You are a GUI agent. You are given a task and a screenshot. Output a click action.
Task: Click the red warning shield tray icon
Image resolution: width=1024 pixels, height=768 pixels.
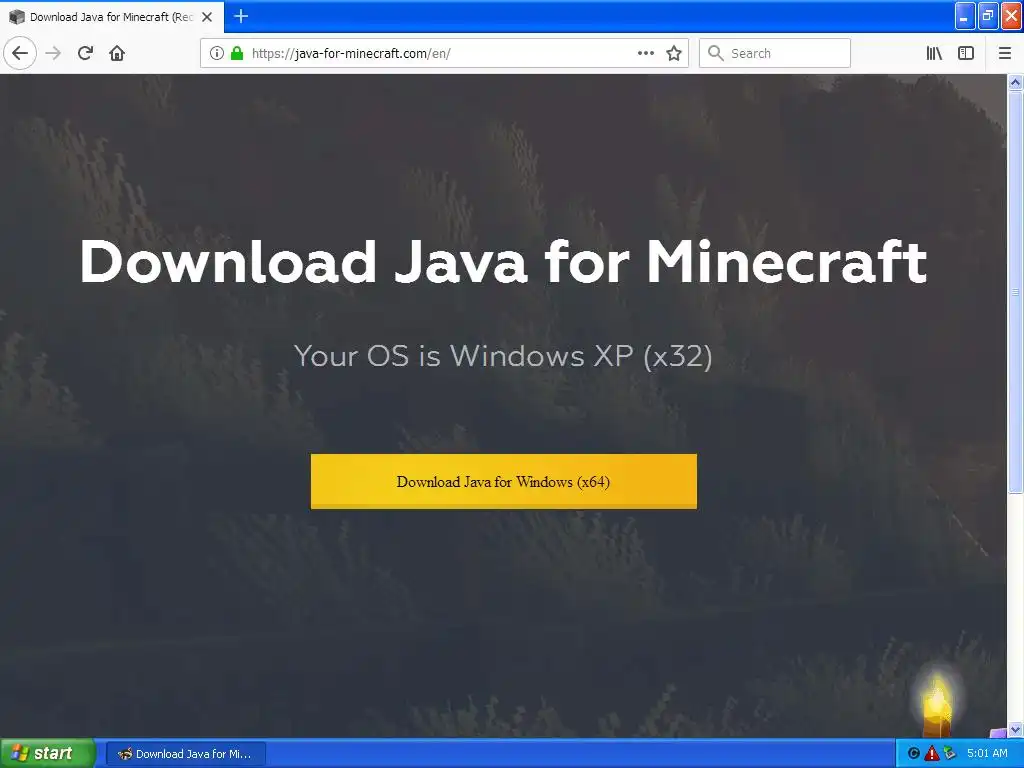[x=932, y=753]
